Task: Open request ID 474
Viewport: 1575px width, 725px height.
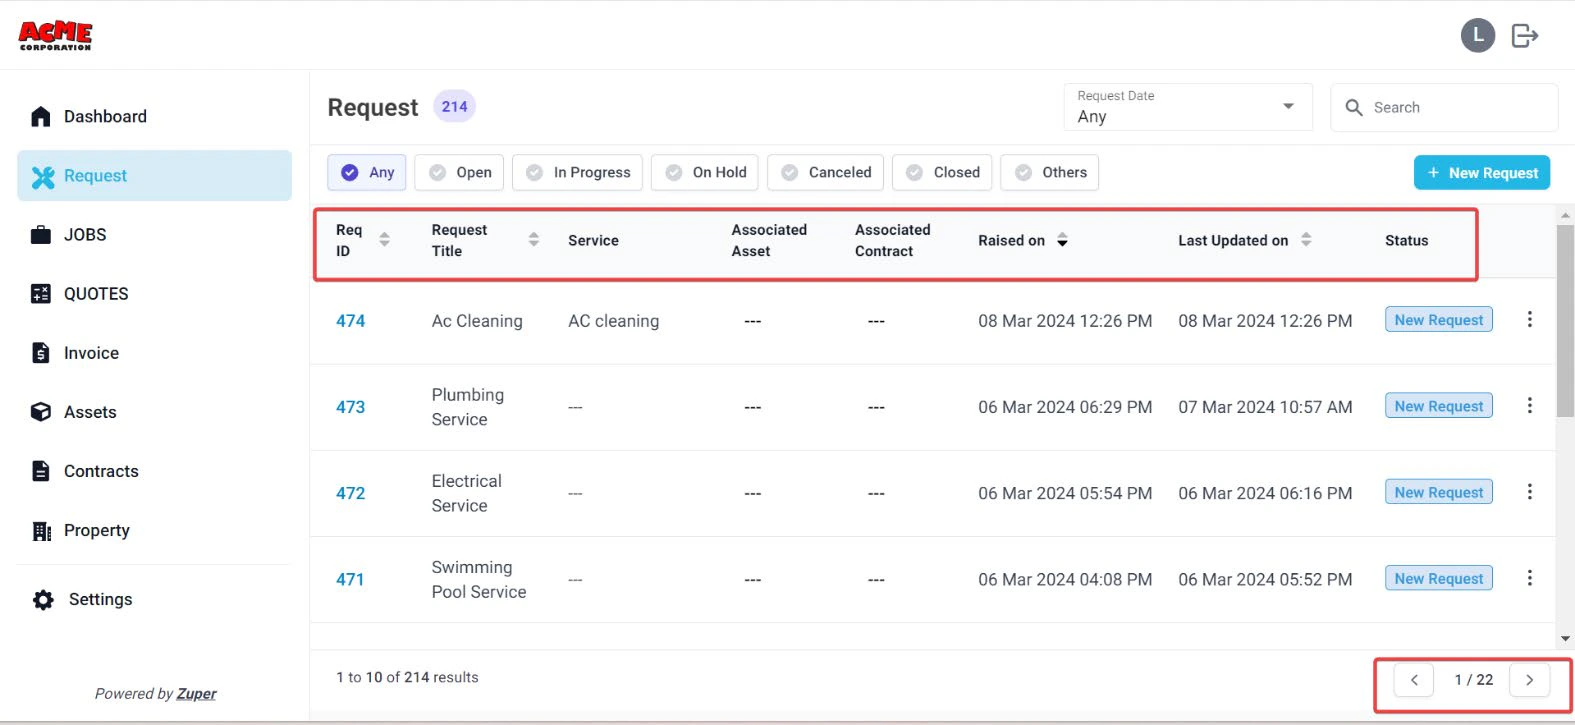Action: click(350, 321)
